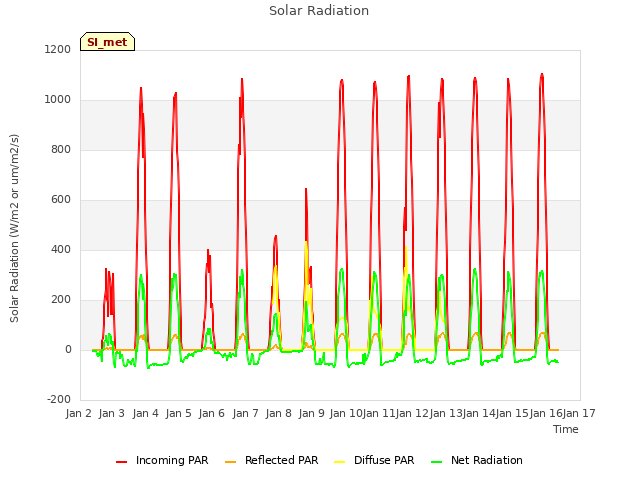Click the Diffuse PAR legend entry
The width and height of the screenshot is (640, 480).
(x=374, y=460)
